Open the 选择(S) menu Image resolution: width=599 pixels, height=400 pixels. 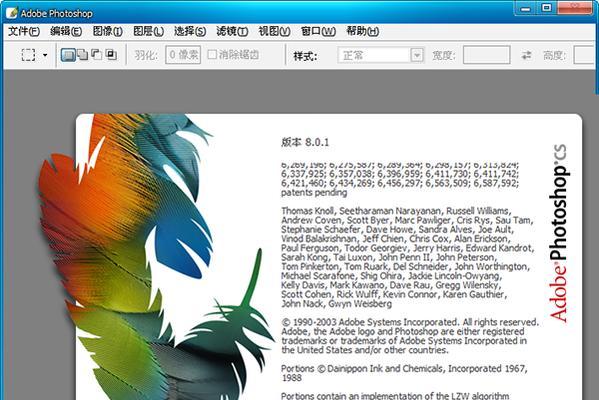[x=190, y=31]
